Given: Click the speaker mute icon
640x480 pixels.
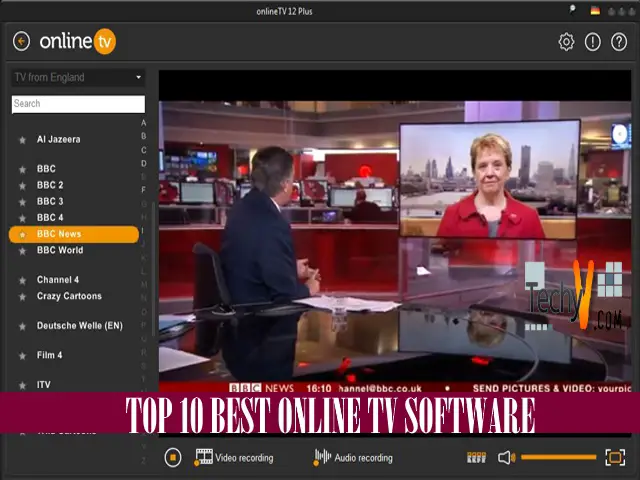Looking at the screenshot, I should click(507, 458).
